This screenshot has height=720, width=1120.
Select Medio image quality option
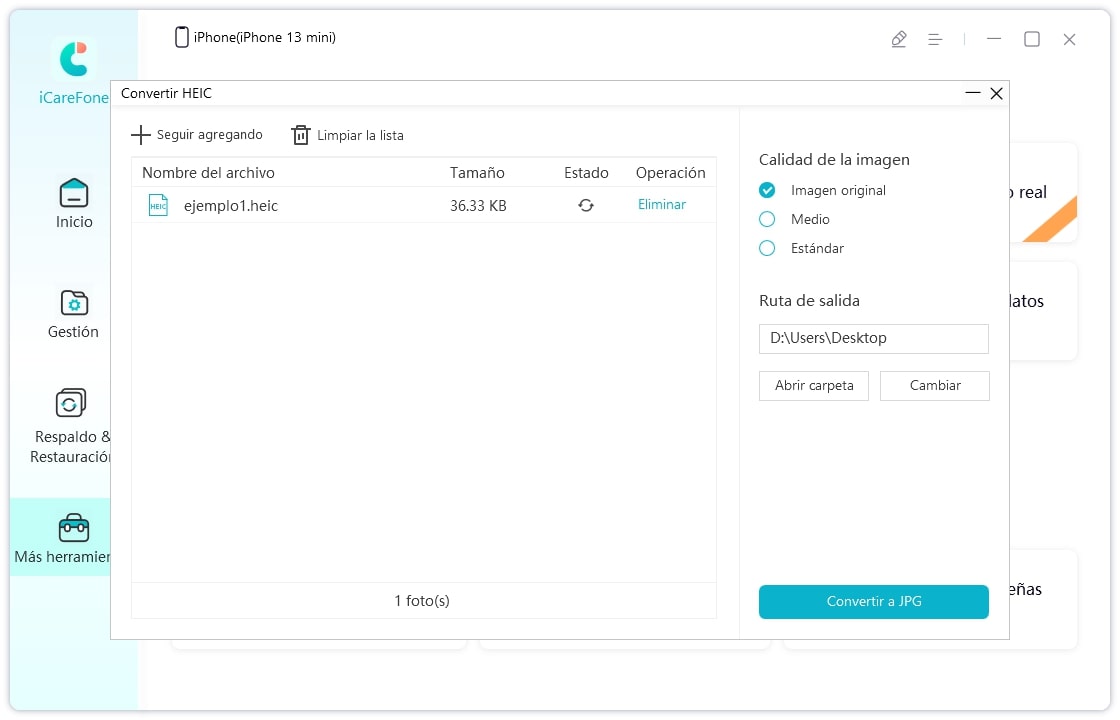click(767, 219)
